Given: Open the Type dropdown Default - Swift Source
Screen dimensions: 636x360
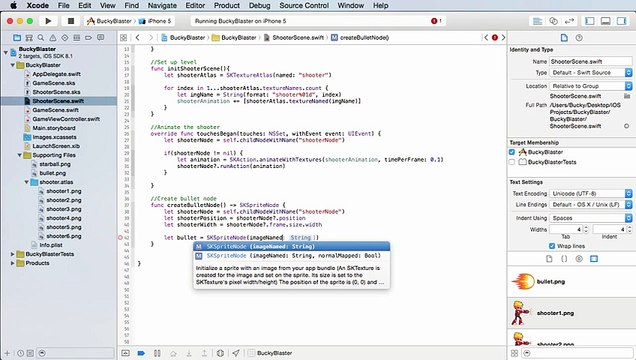Looking at the screenshot, I should (x=591, y=73).
